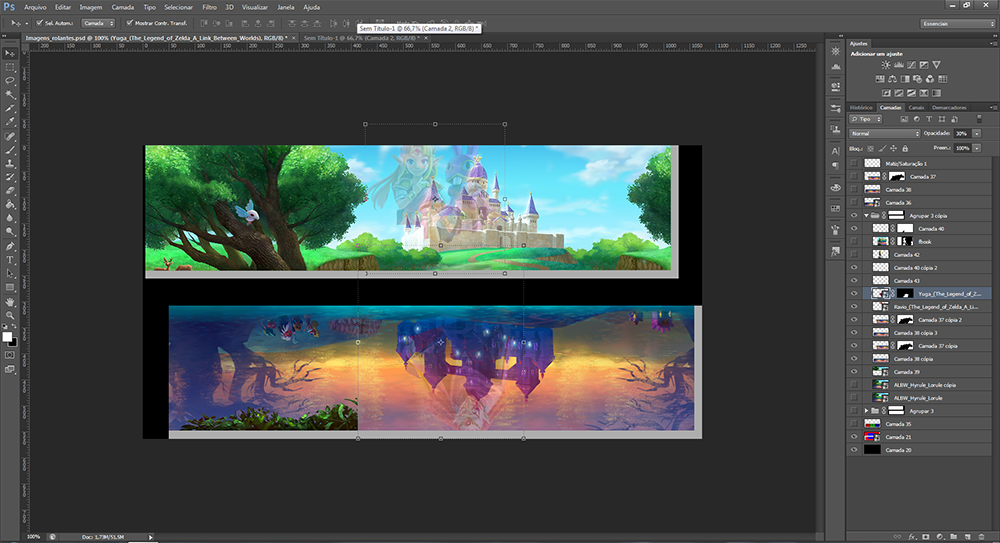Select the Rectangular Marquee tool

pos(10,67)
